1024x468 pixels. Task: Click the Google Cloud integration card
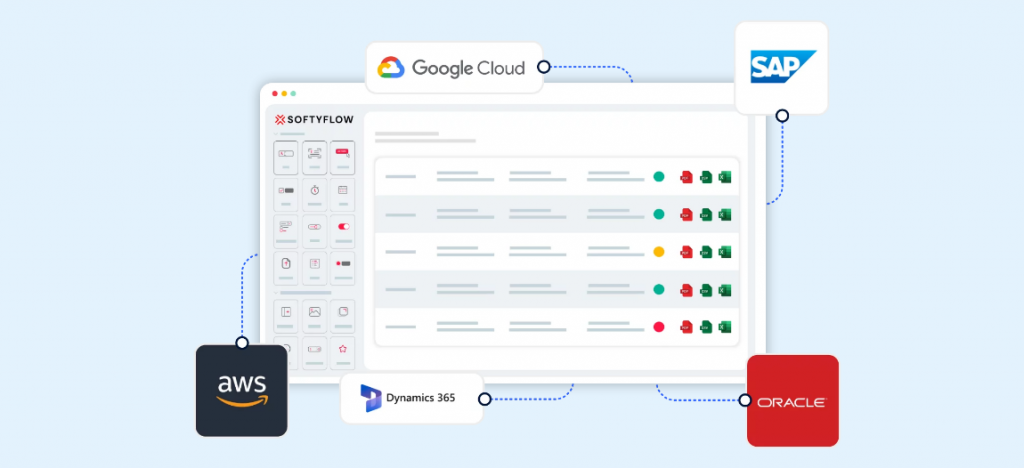(x=454, y=68)
